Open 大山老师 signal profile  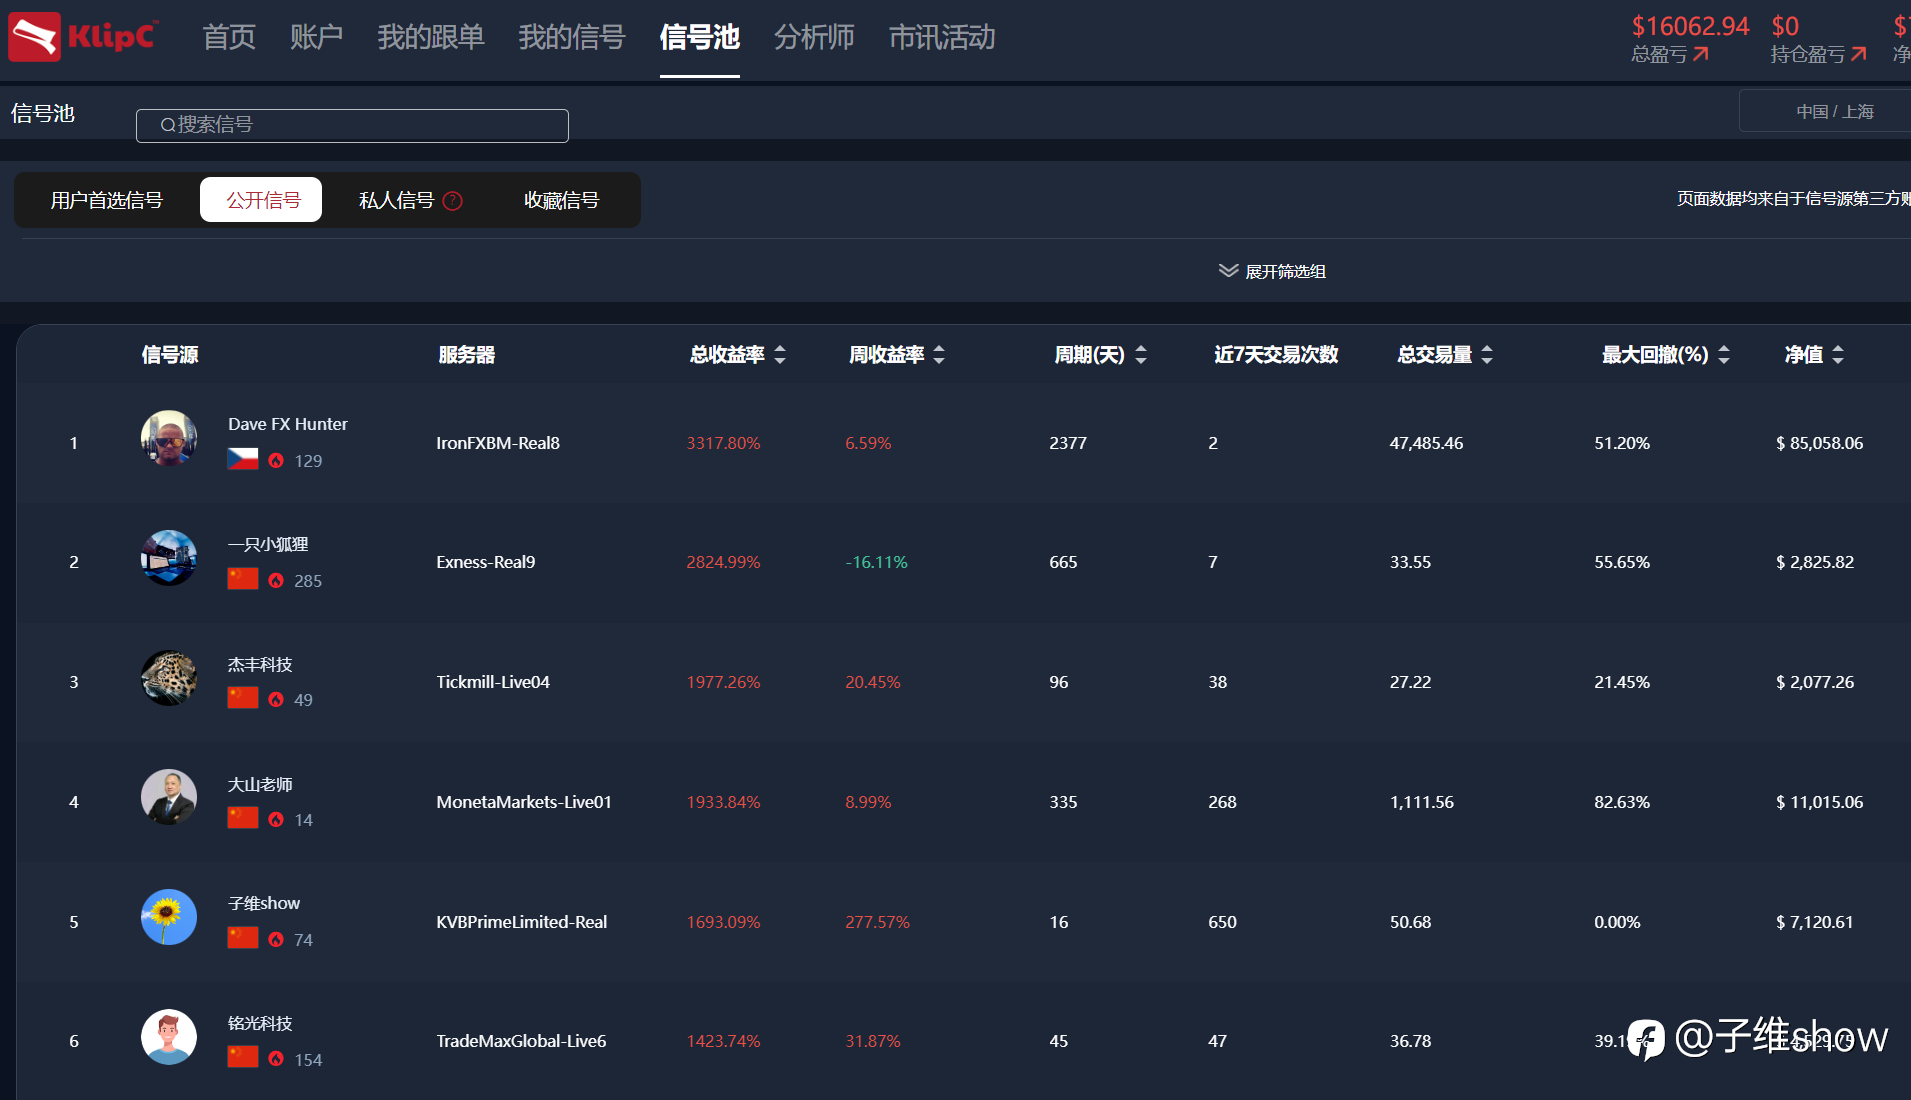click(260, 784)
